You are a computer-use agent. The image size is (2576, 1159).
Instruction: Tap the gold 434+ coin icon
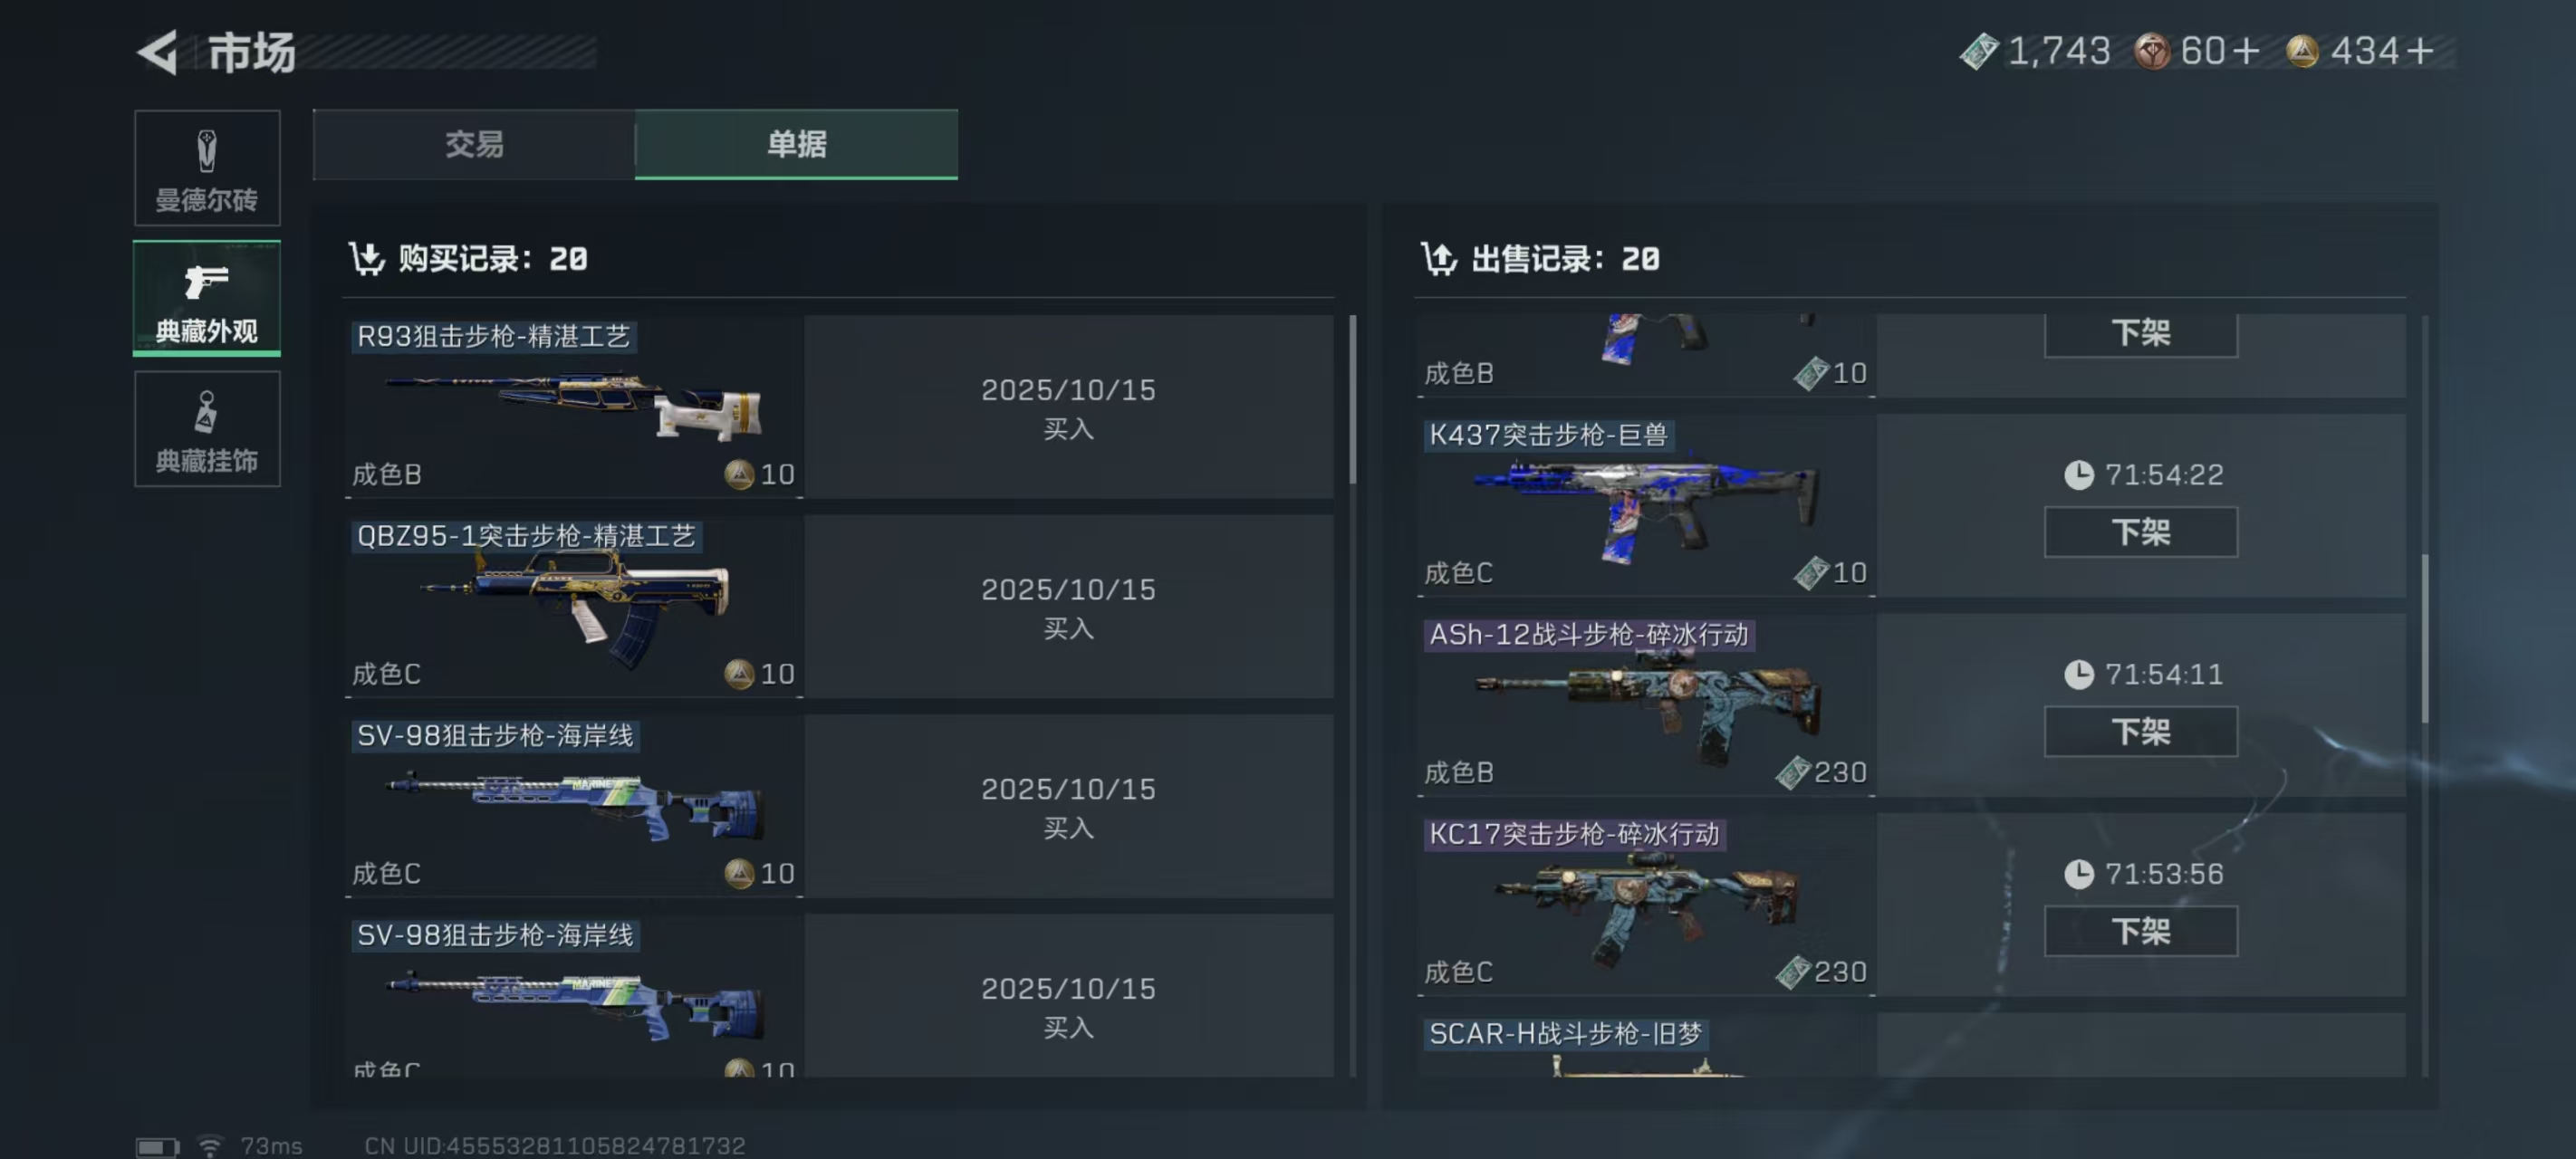click(2302, 51)
